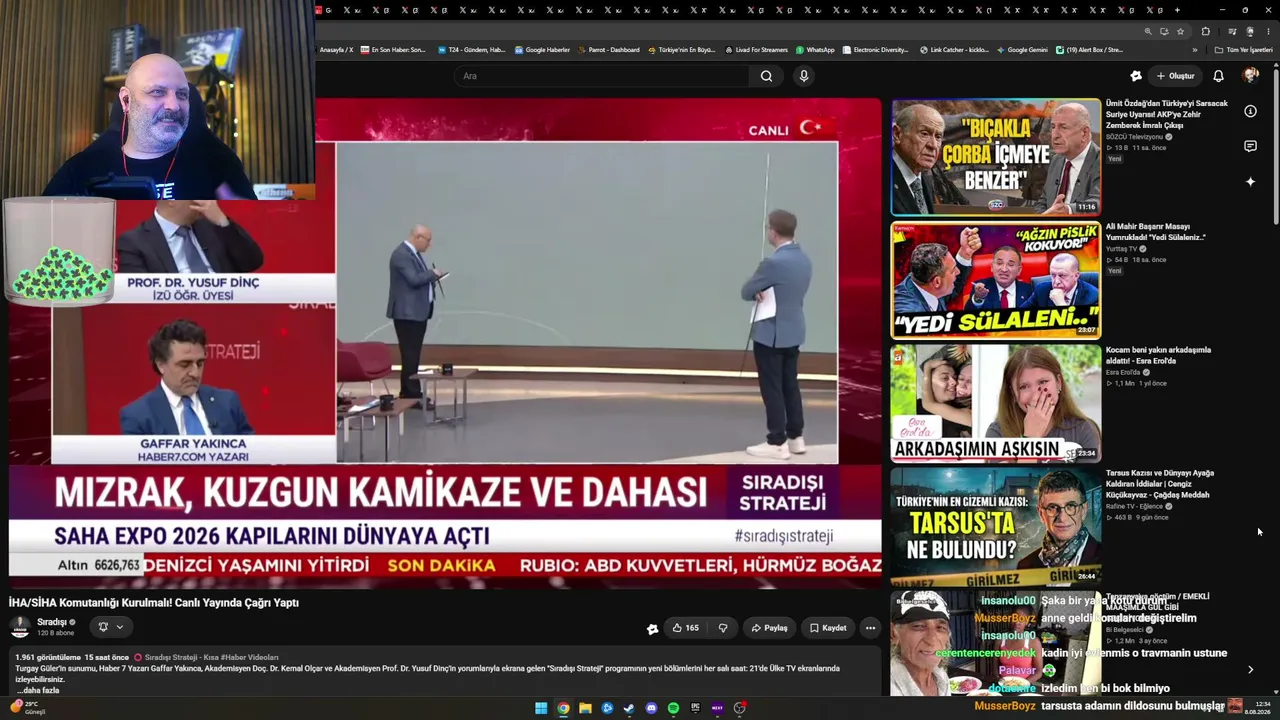Open YouTube notifications bell
The height and width of the screenshot is (720, 1280).
[x=1218, y=76]
